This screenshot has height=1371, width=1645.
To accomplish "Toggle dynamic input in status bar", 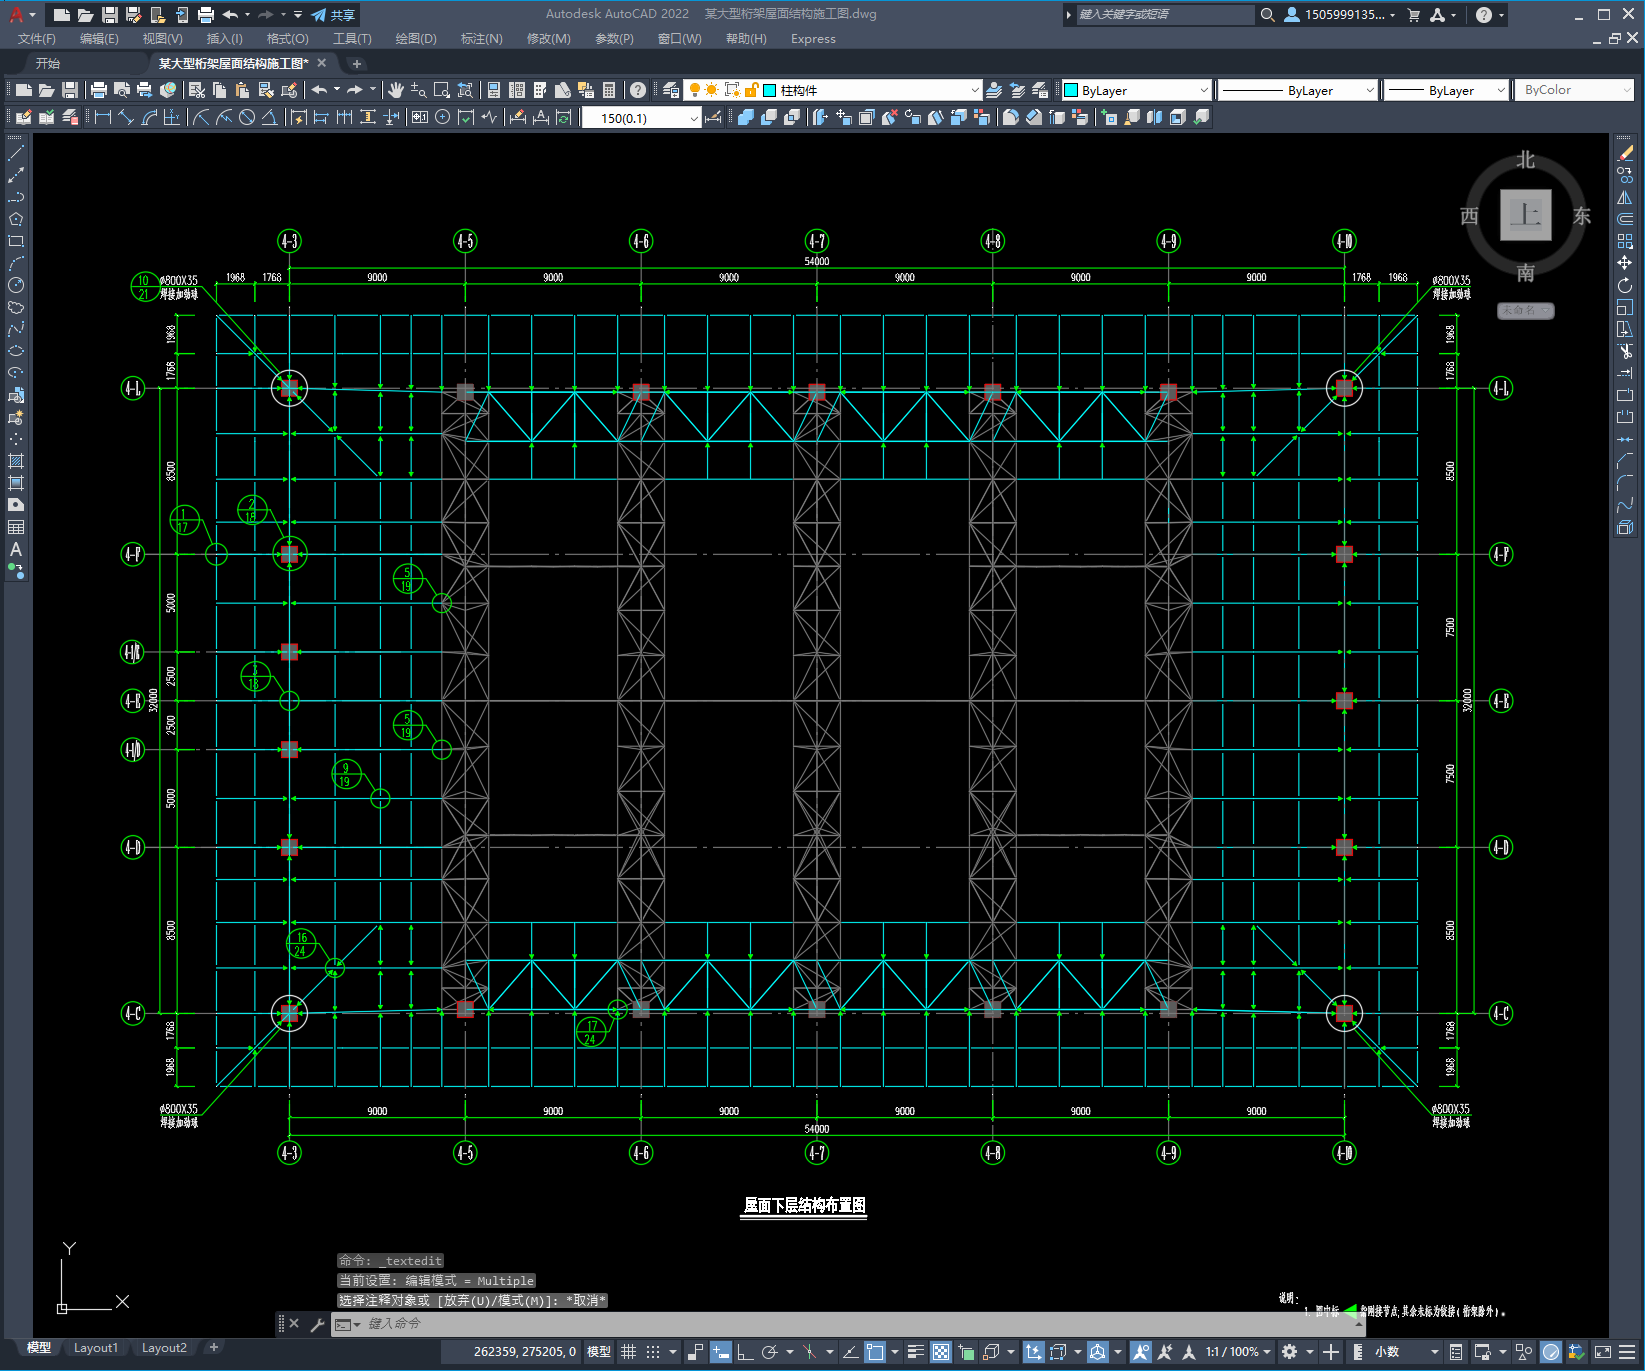I will (720, 1352).
